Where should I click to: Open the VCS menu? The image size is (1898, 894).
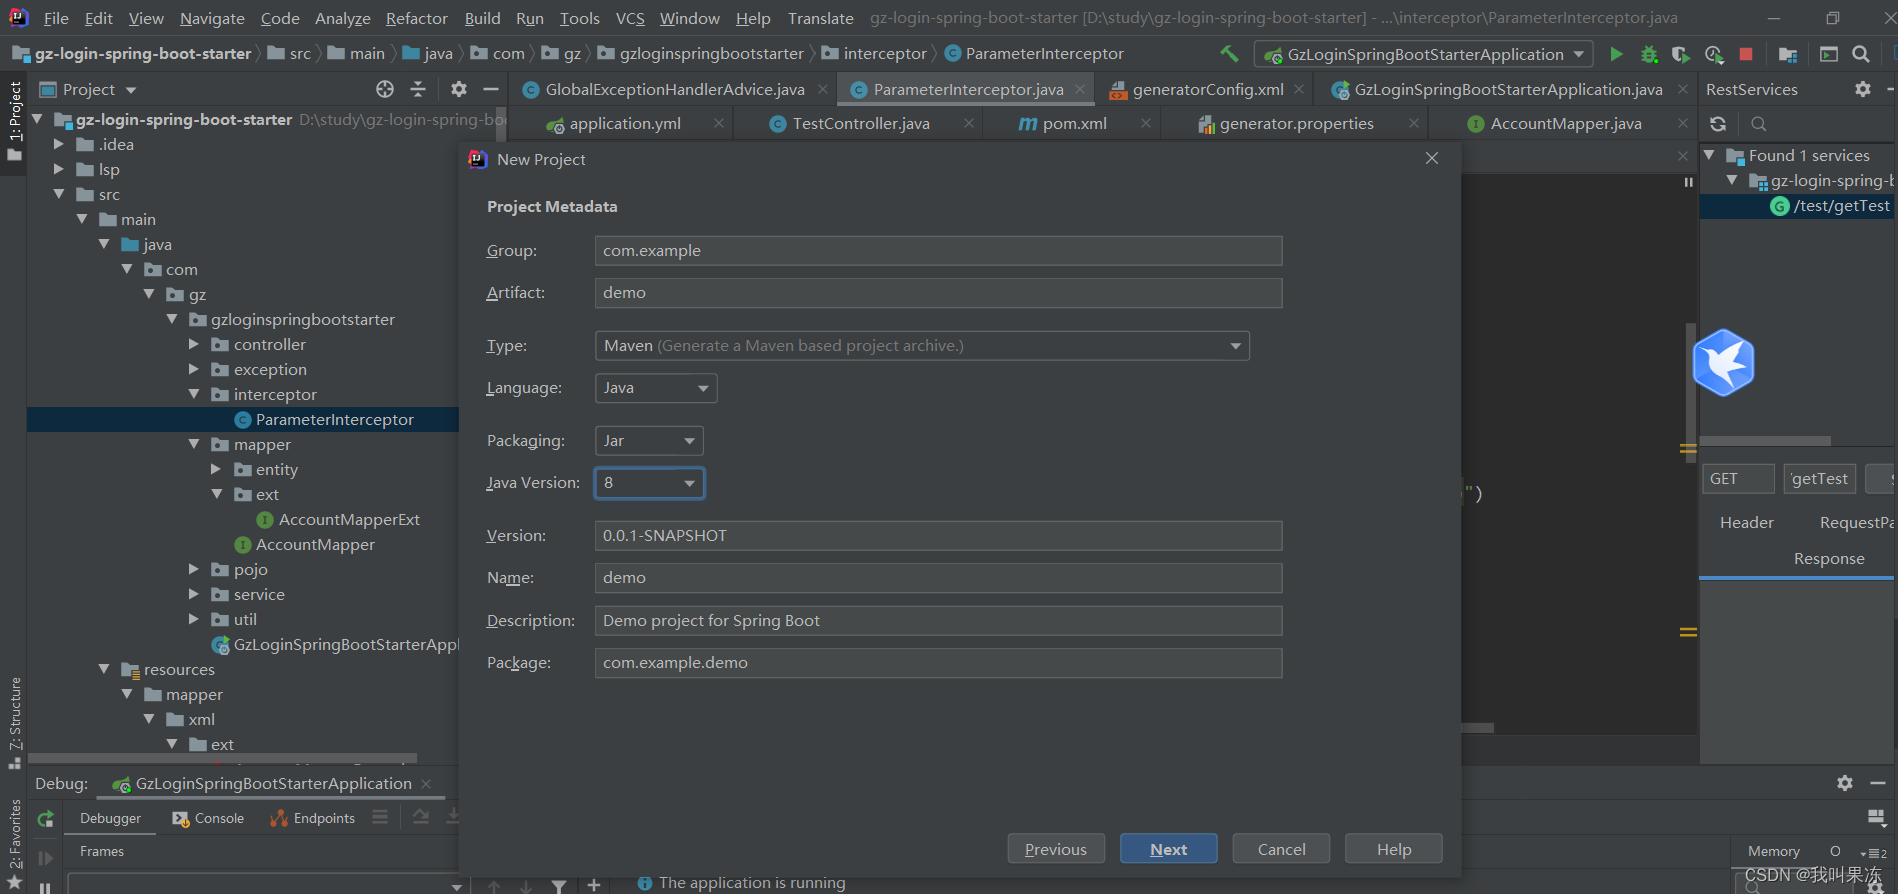pyautogui.click(x=630, y=18)
